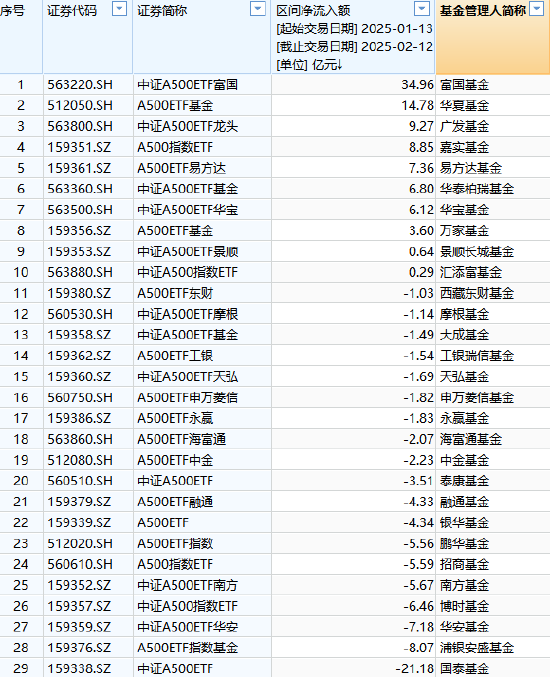Select cell 中证A500ETF南方
Screen dimensions: 550x677
tap(202, 585)
